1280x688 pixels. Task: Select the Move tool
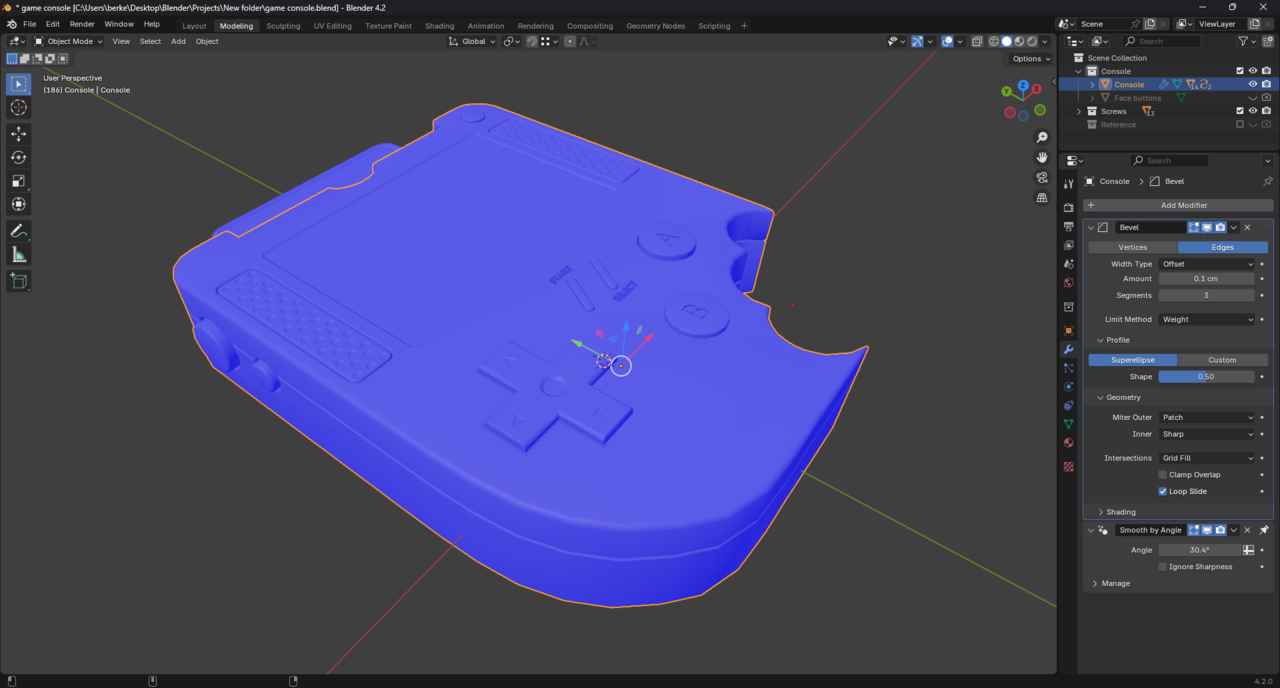pos(18,133)
